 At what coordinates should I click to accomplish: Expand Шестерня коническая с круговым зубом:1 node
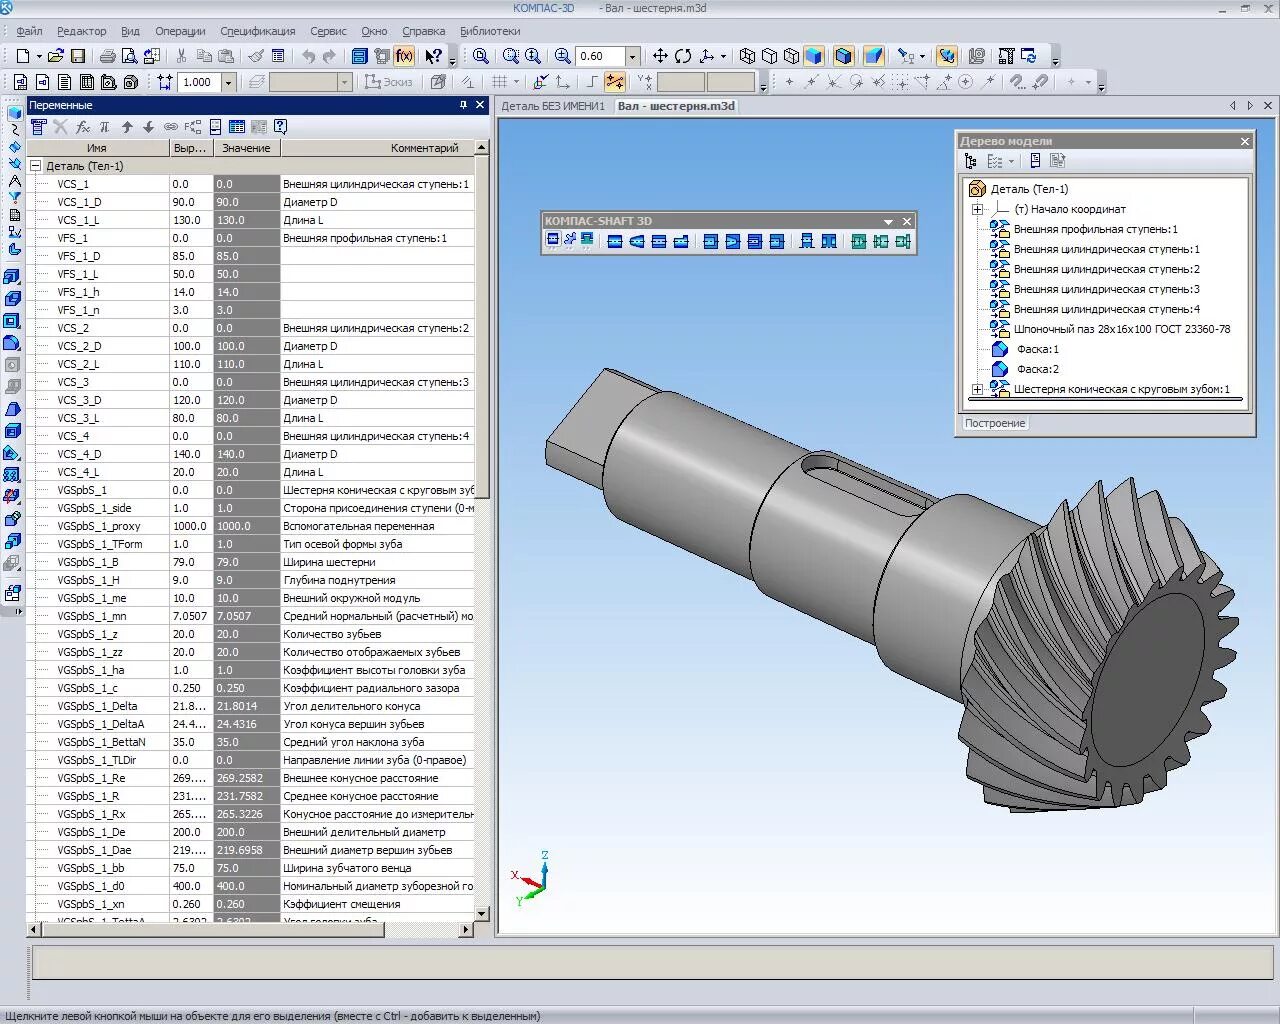(x=977, y=389)
